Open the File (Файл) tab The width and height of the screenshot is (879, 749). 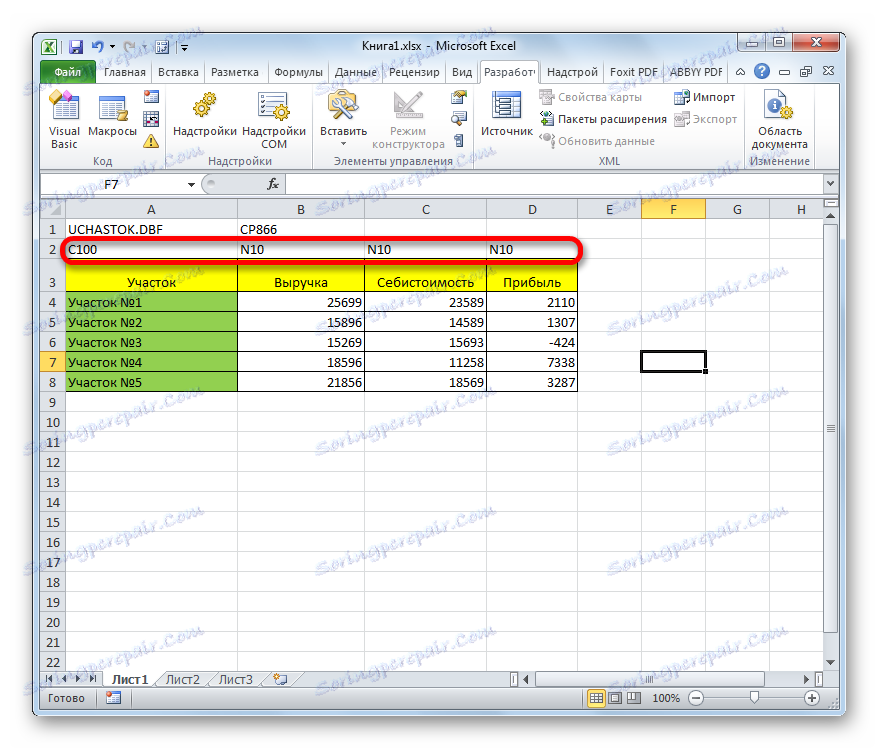coord(68,72)
